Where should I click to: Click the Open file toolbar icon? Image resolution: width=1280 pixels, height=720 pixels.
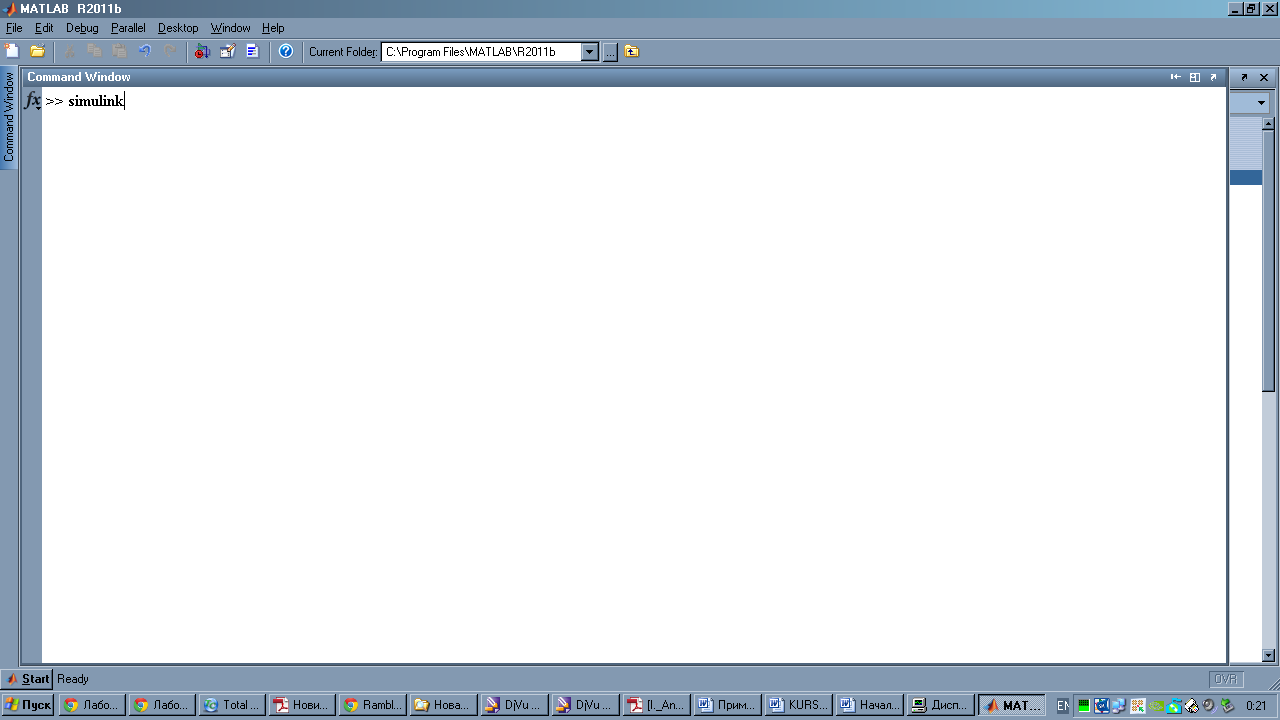[x=38, y=51]
